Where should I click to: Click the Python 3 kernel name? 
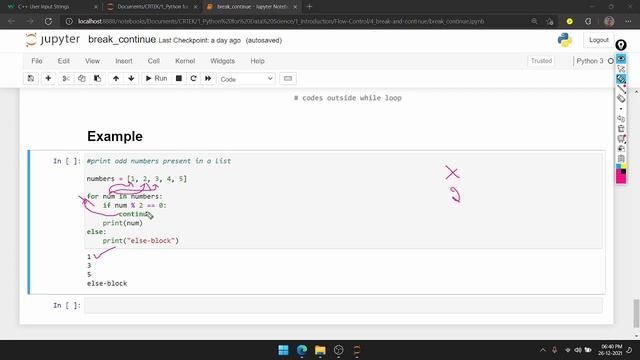point(590,61)
